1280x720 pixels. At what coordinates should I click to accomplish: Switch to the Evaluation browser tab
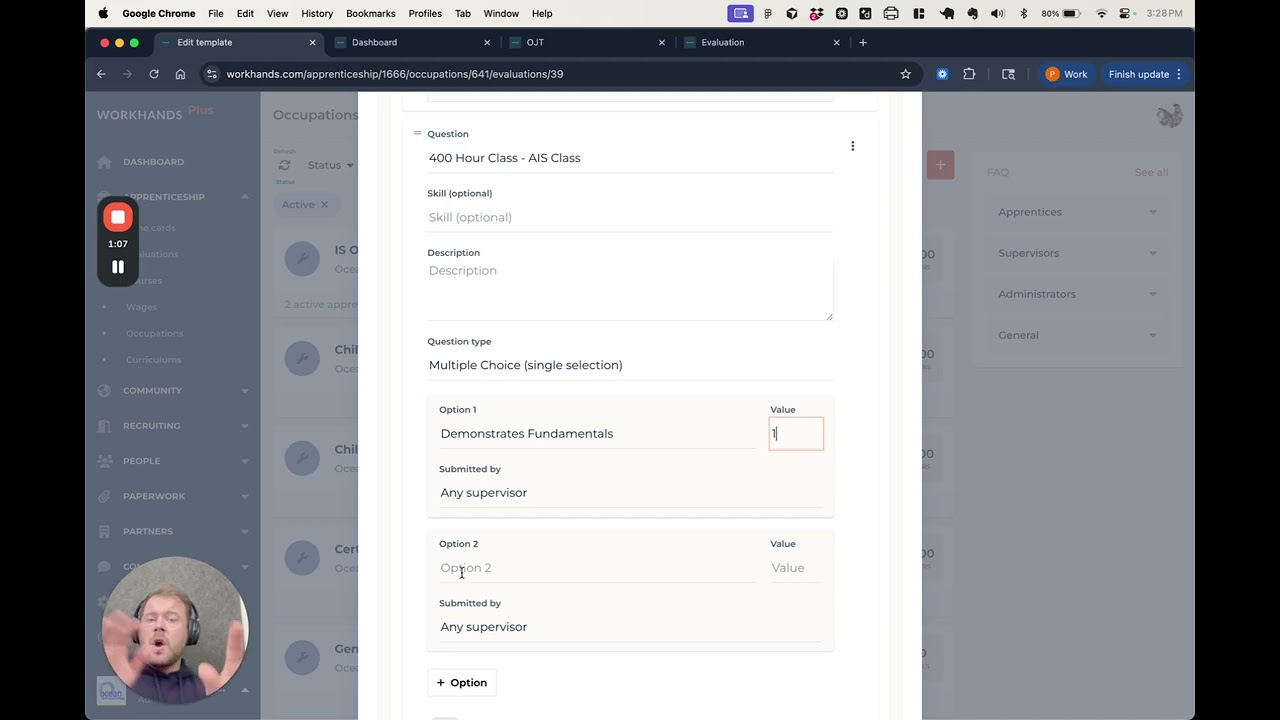[x=761, y=43]
